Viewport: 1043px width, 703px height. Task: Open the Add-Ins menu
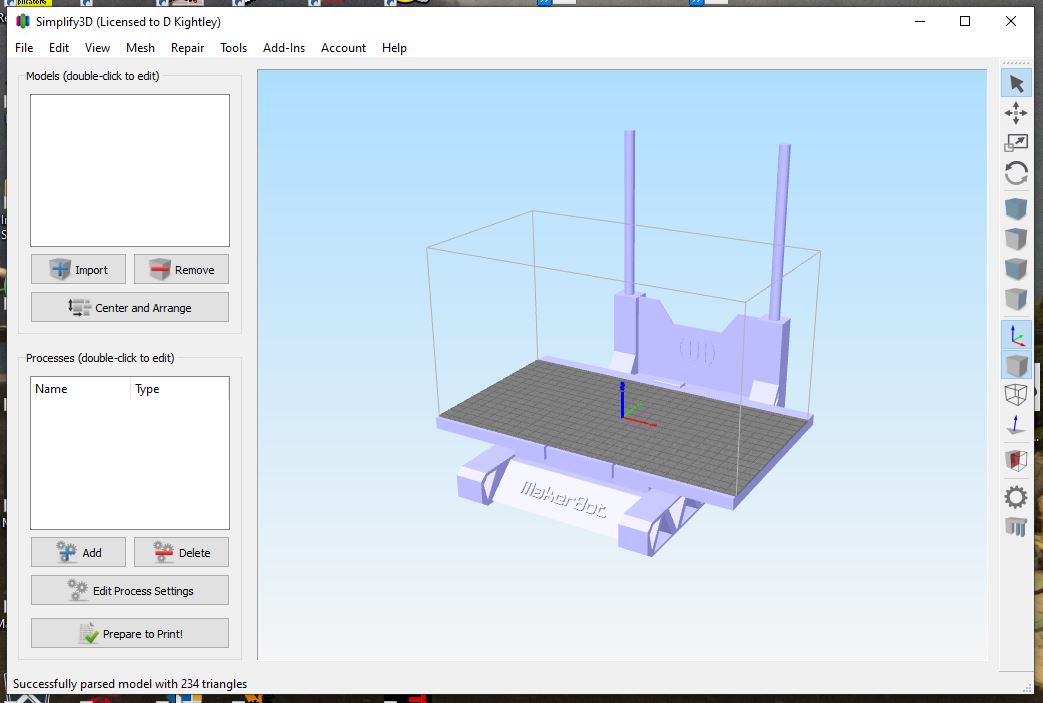[284, 48]
